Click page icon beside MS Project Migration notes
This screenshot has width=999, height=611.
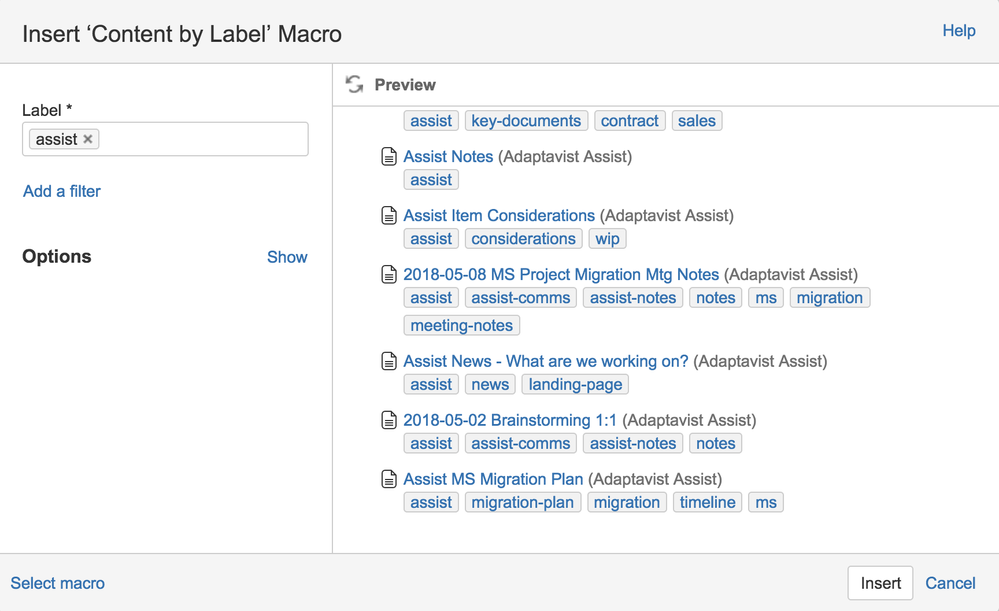389,275
